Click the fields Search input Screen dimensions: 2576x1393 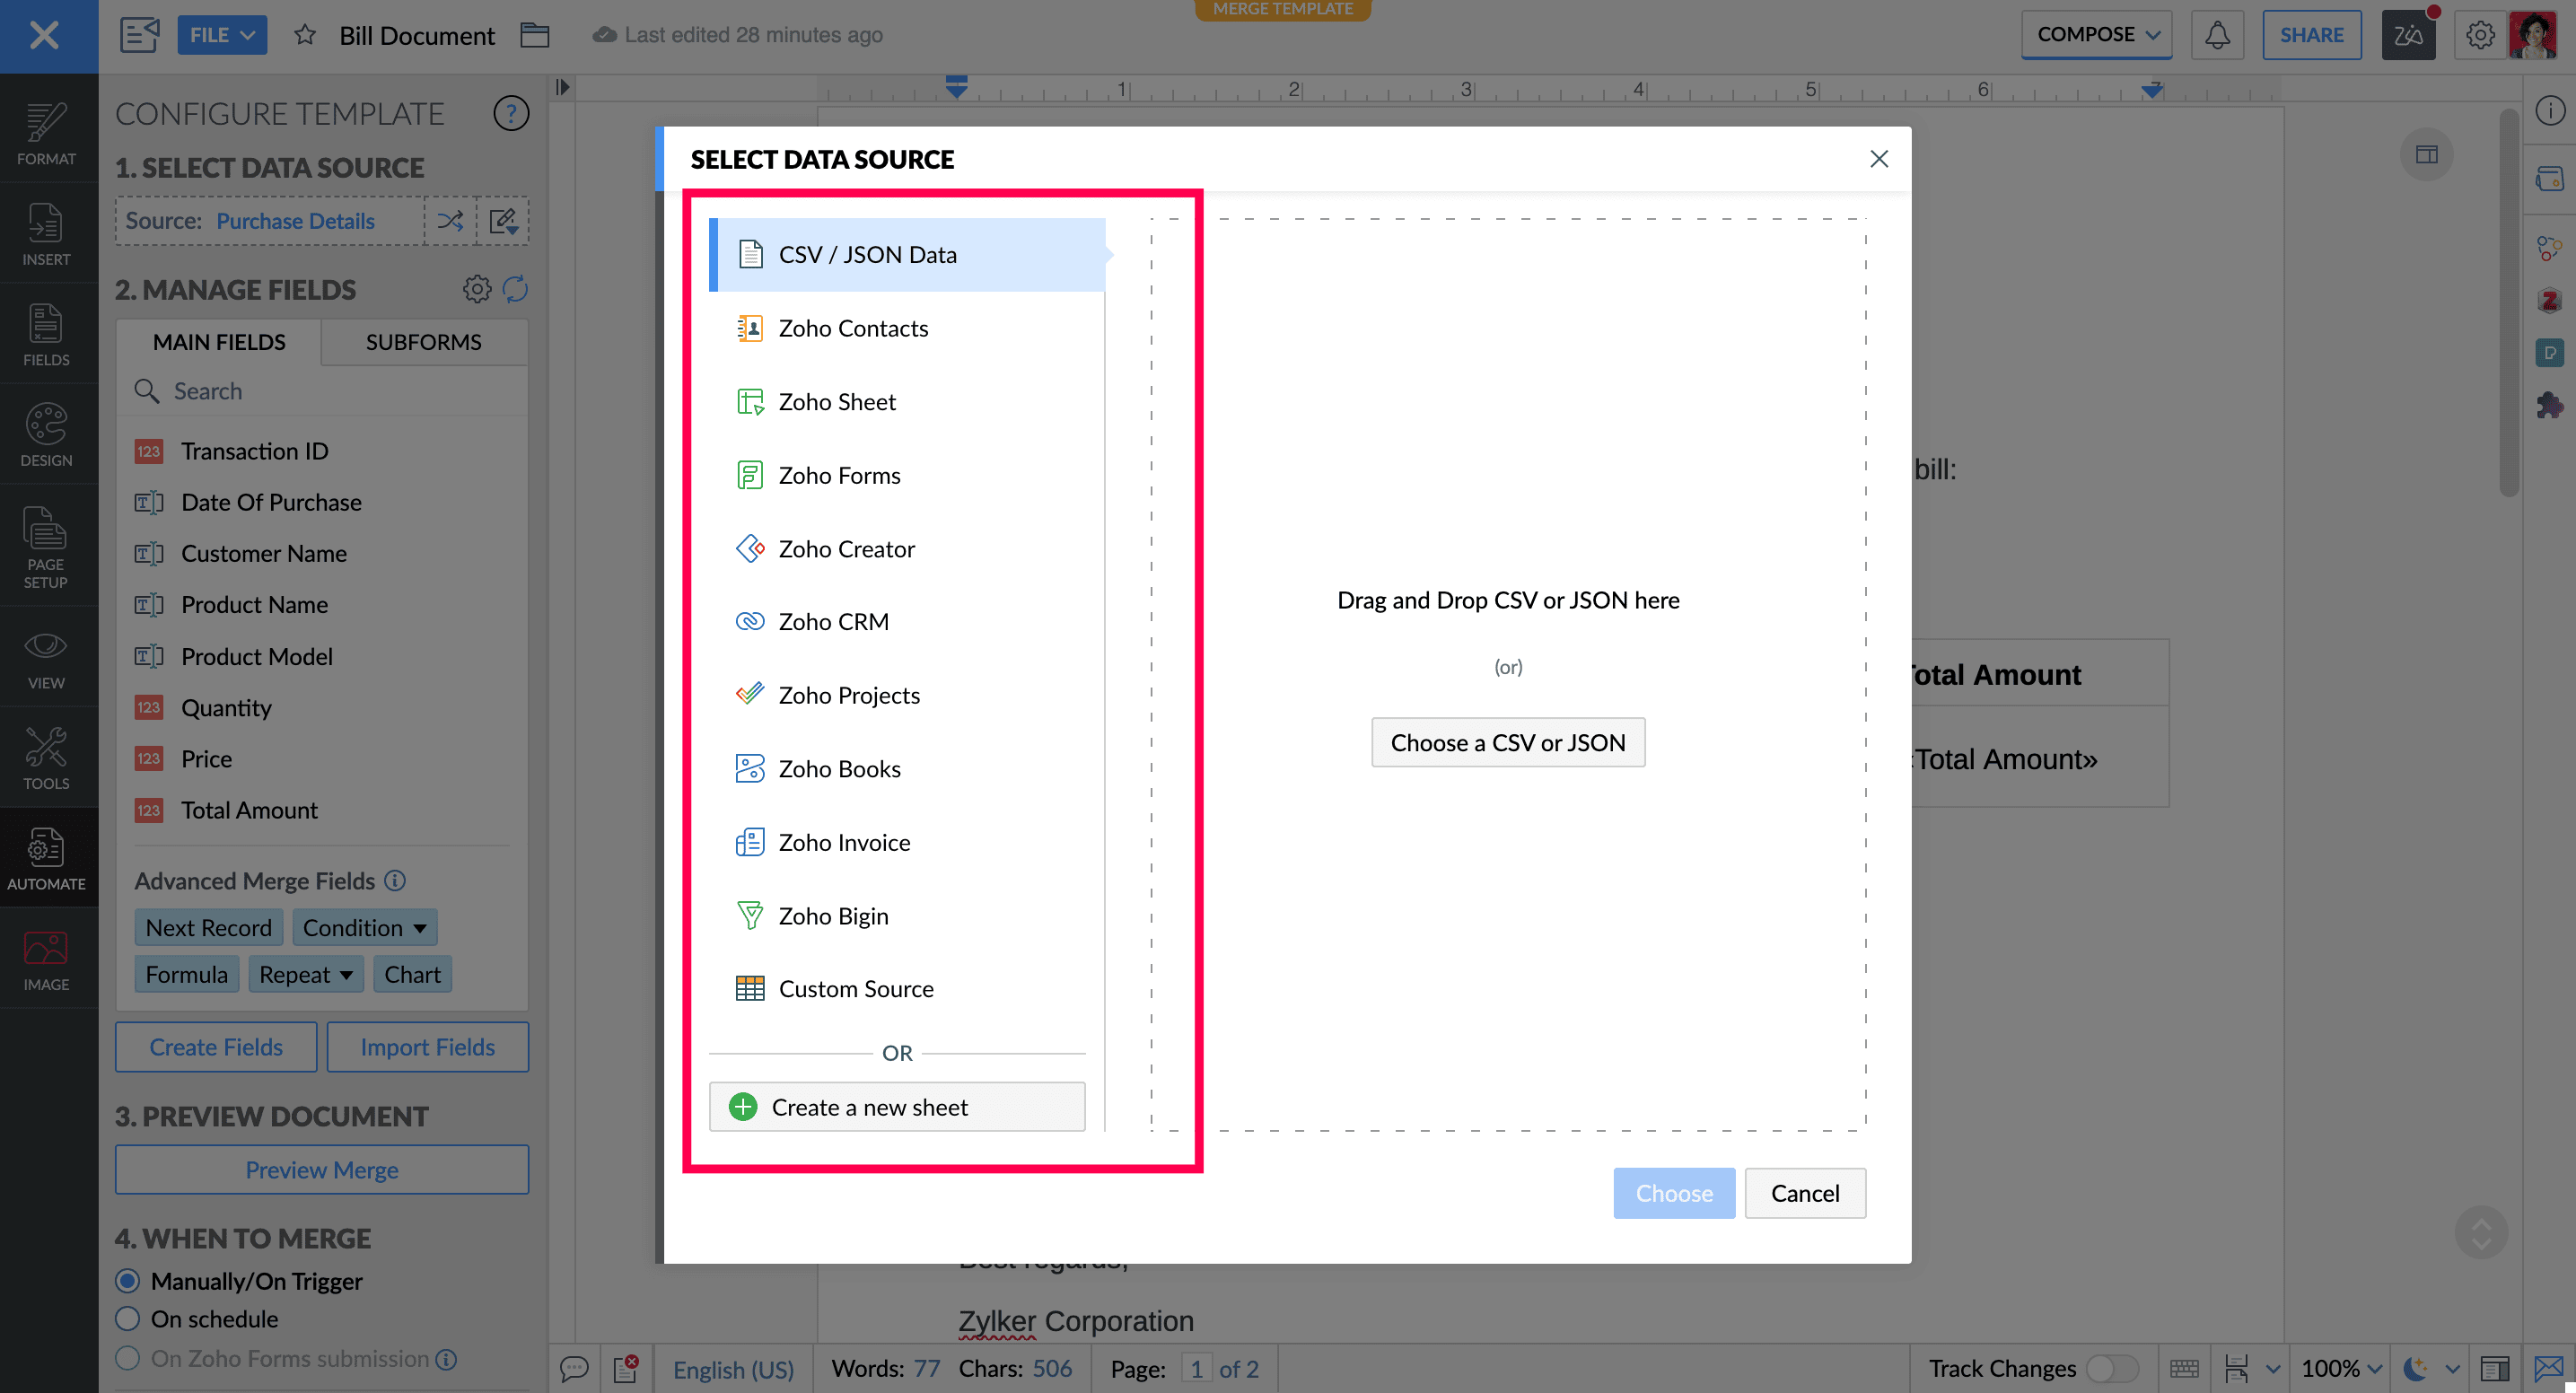point(322,391)
